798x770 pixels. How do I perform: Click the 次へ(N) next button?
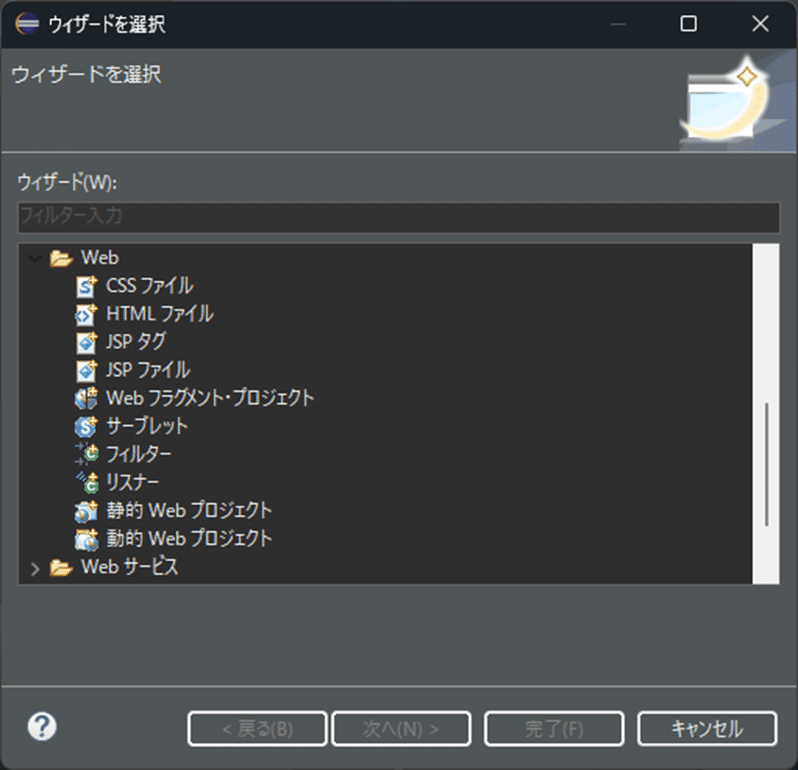[401, 729]
